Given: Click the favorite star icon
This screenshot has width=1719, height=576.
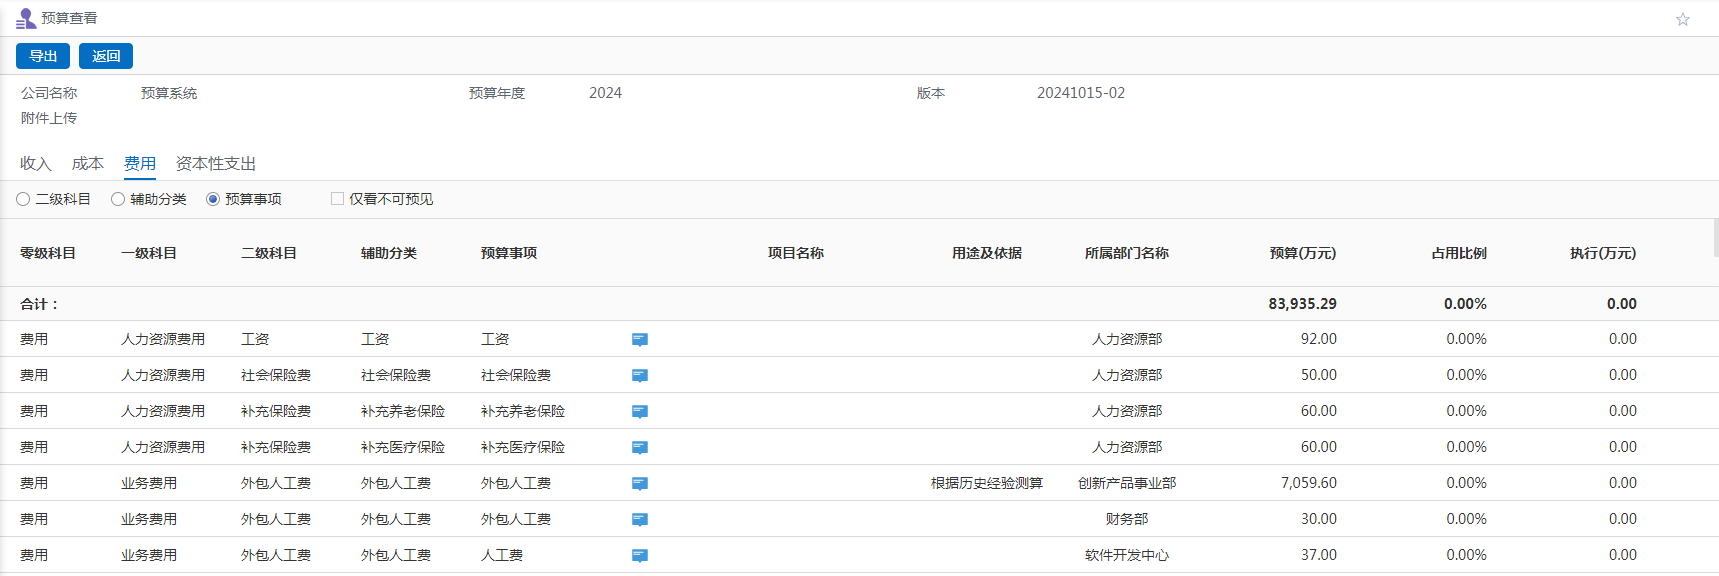Looking at the screenshot, I should tap(1683, 19).
